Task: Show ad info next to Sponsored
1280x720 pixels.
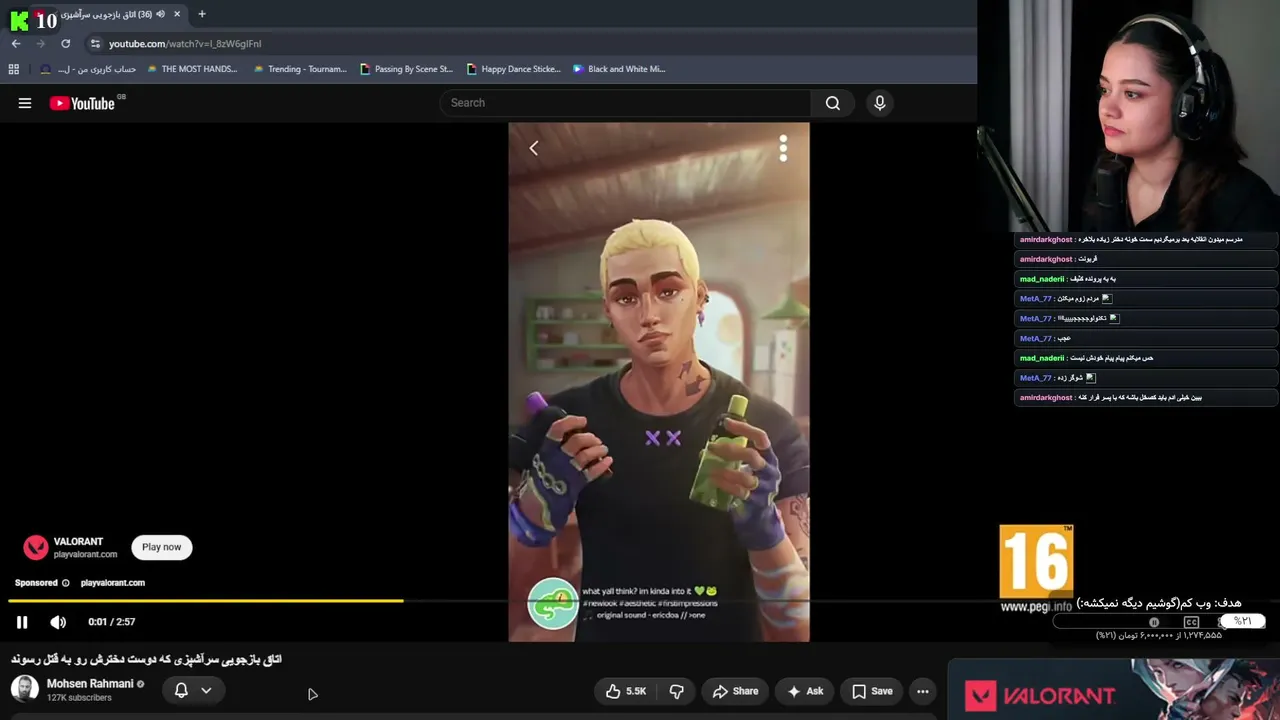Action: point(66,583)
